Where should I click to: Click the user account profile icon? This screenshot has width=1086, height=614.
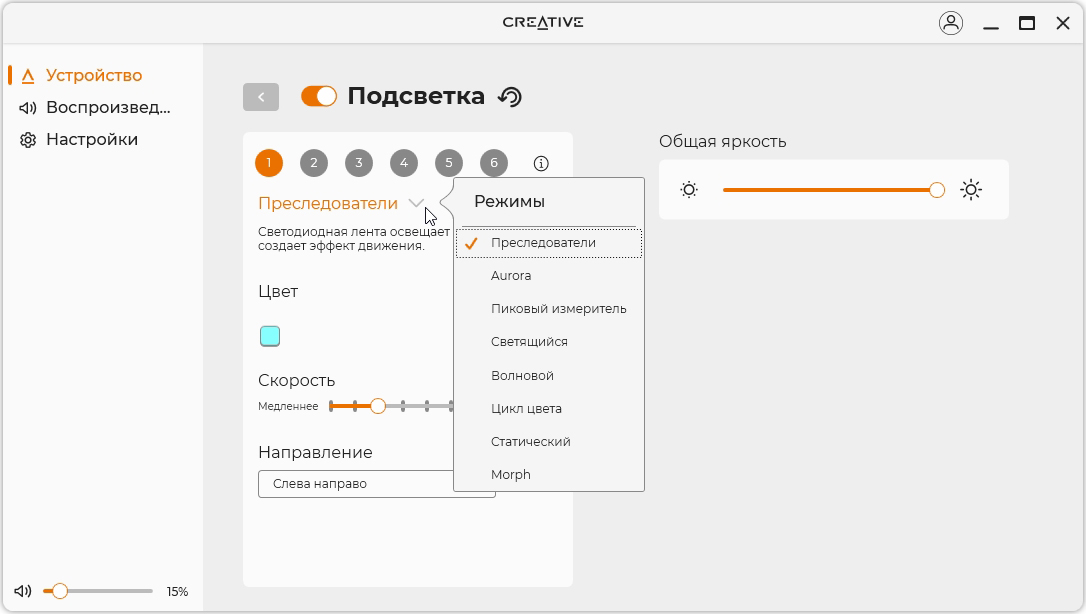coord(950,23)
